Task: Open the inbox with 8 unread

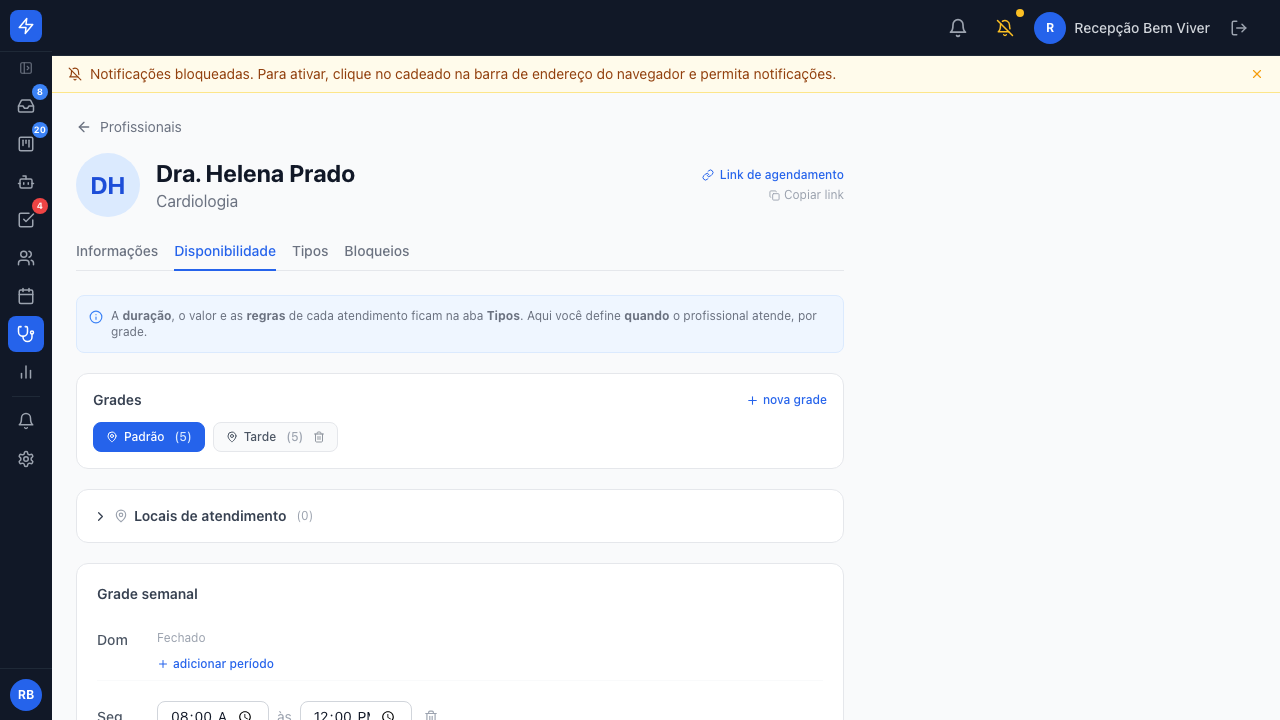Action: click(x=26, y=106)
